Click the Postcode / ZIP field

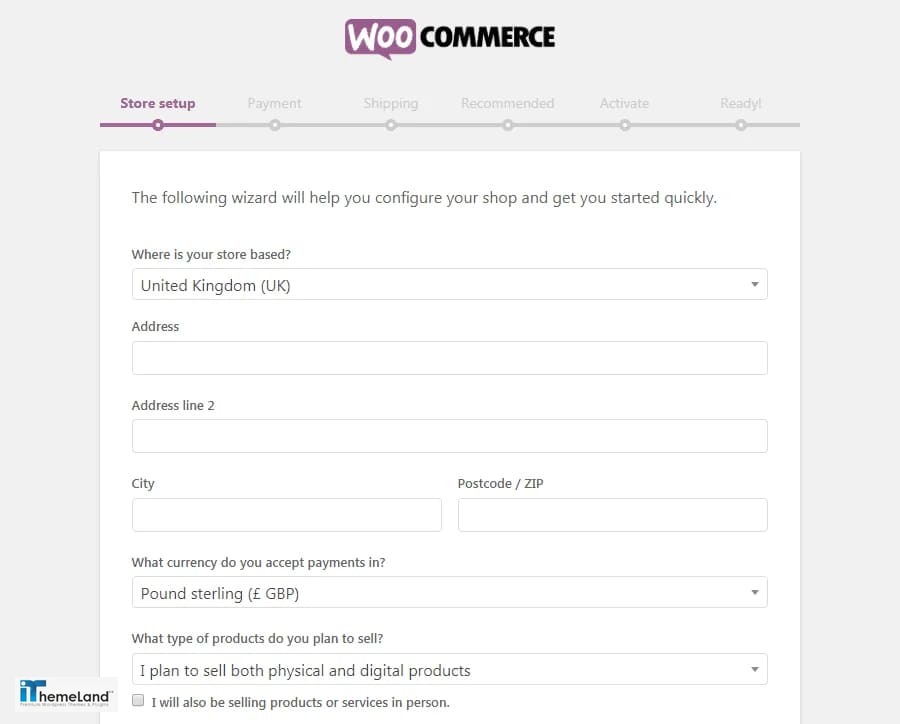[612, 514]
